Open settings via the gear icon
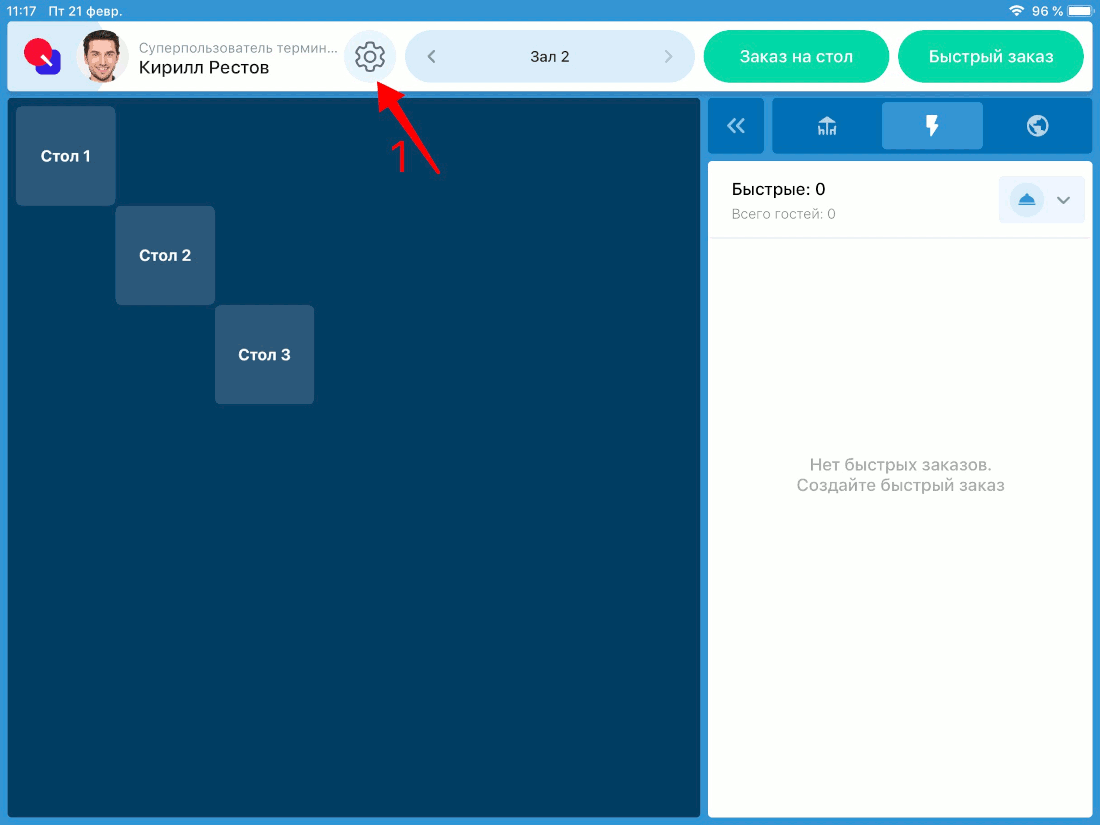1100x825 pixels. 370,56
